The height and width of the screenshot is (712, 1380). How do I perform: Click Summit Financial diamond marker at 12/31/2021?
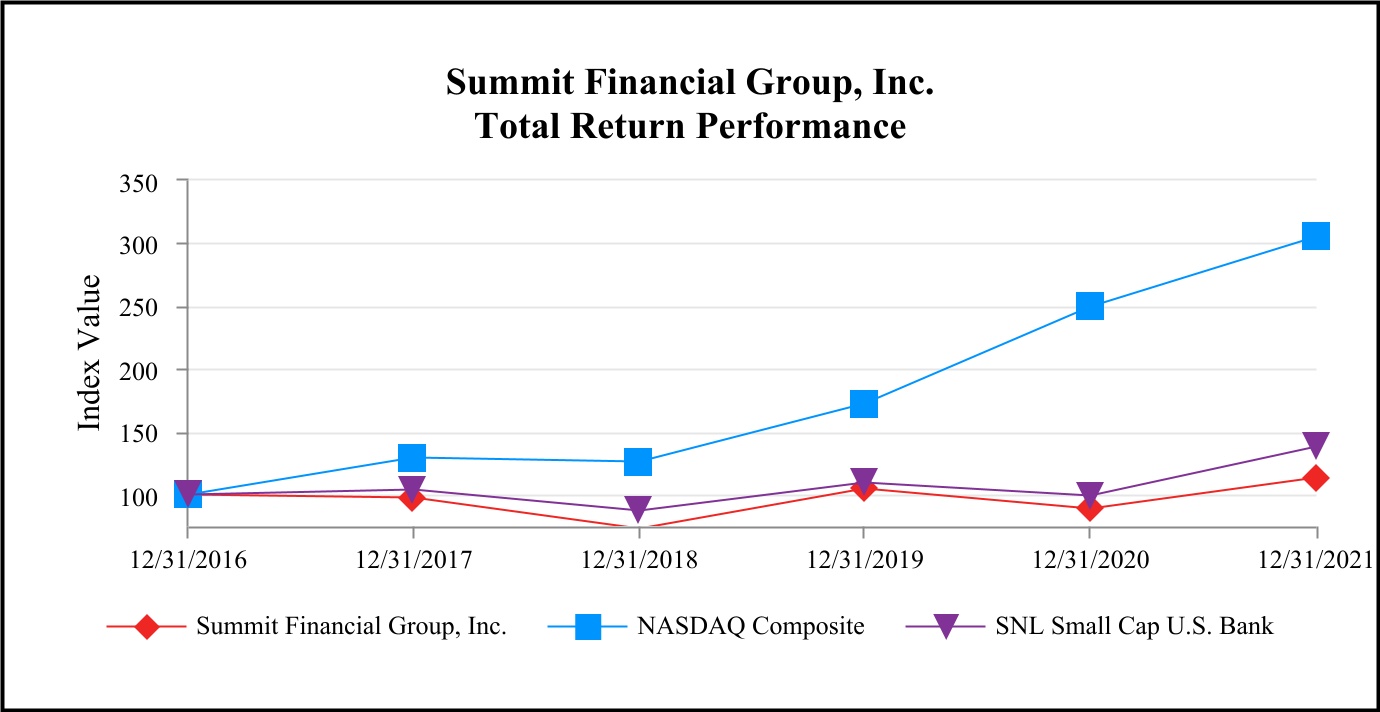[x=1316, y=478]
